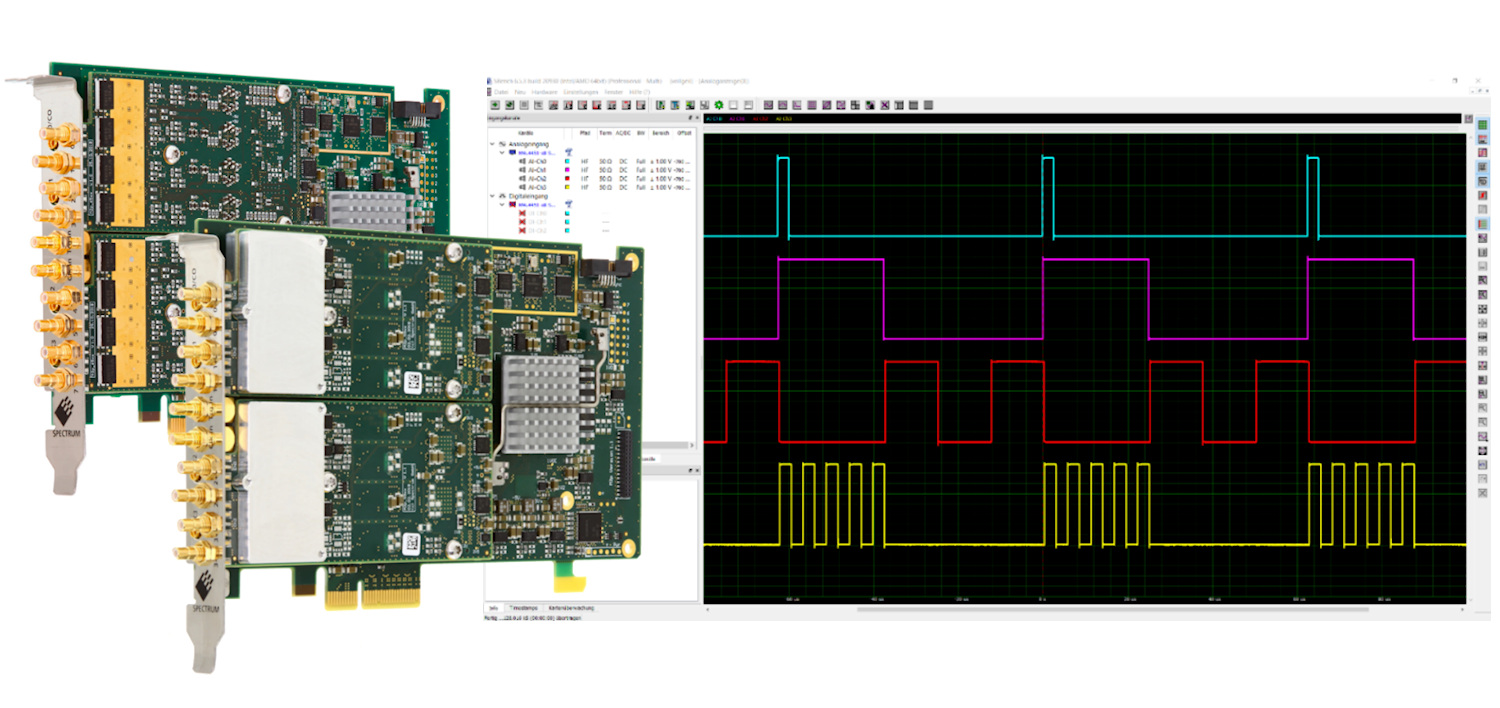Click the pin button on the Eingangskanäle panel
Screen dimensions: 1500x708
pyautogui.click(x=691, y=117)
